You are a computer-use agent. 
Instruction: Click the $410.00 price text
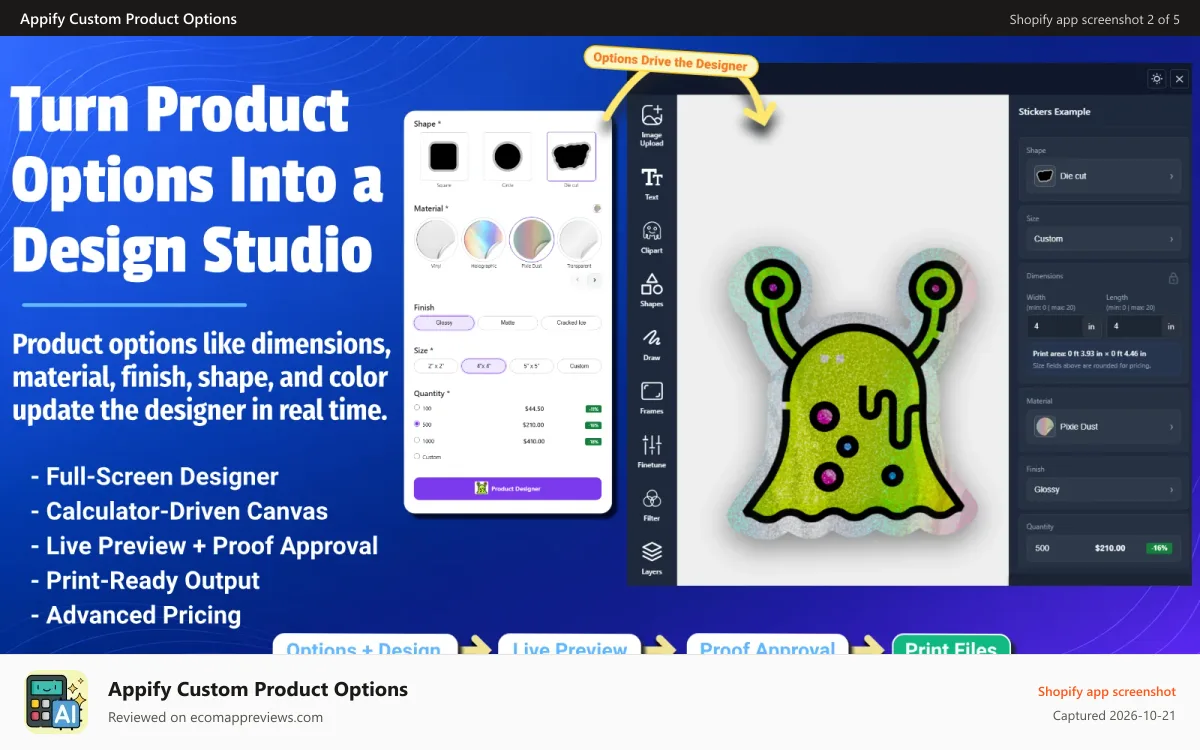[x=534, y=441]
